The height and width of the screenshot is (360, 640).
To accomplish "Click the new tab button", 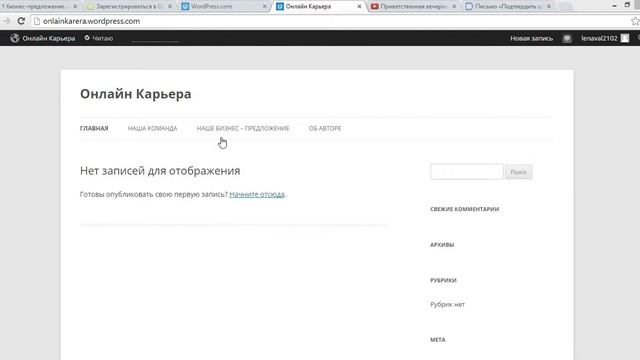I will tap(566, 7).
